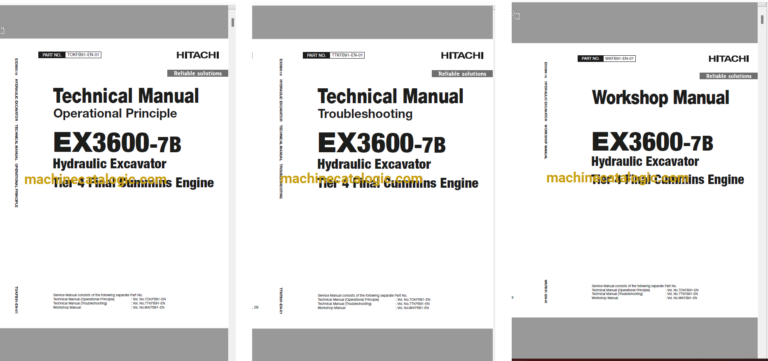Click the scrollbar thumb of the left manual page
This screenshot has height=361, width=768.
click(x=232, y=22)
